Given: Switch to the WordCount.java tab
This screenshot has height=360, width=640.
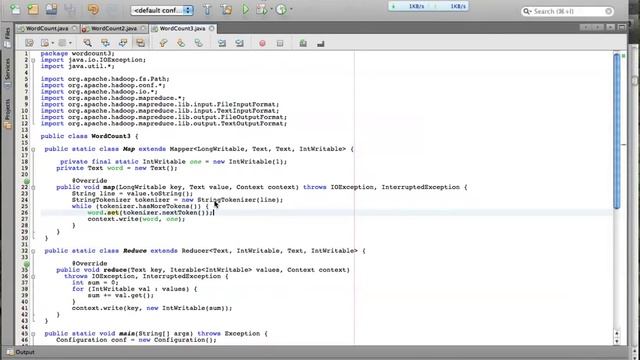Looking at the screenshot, I should click(x=47, y=29).
